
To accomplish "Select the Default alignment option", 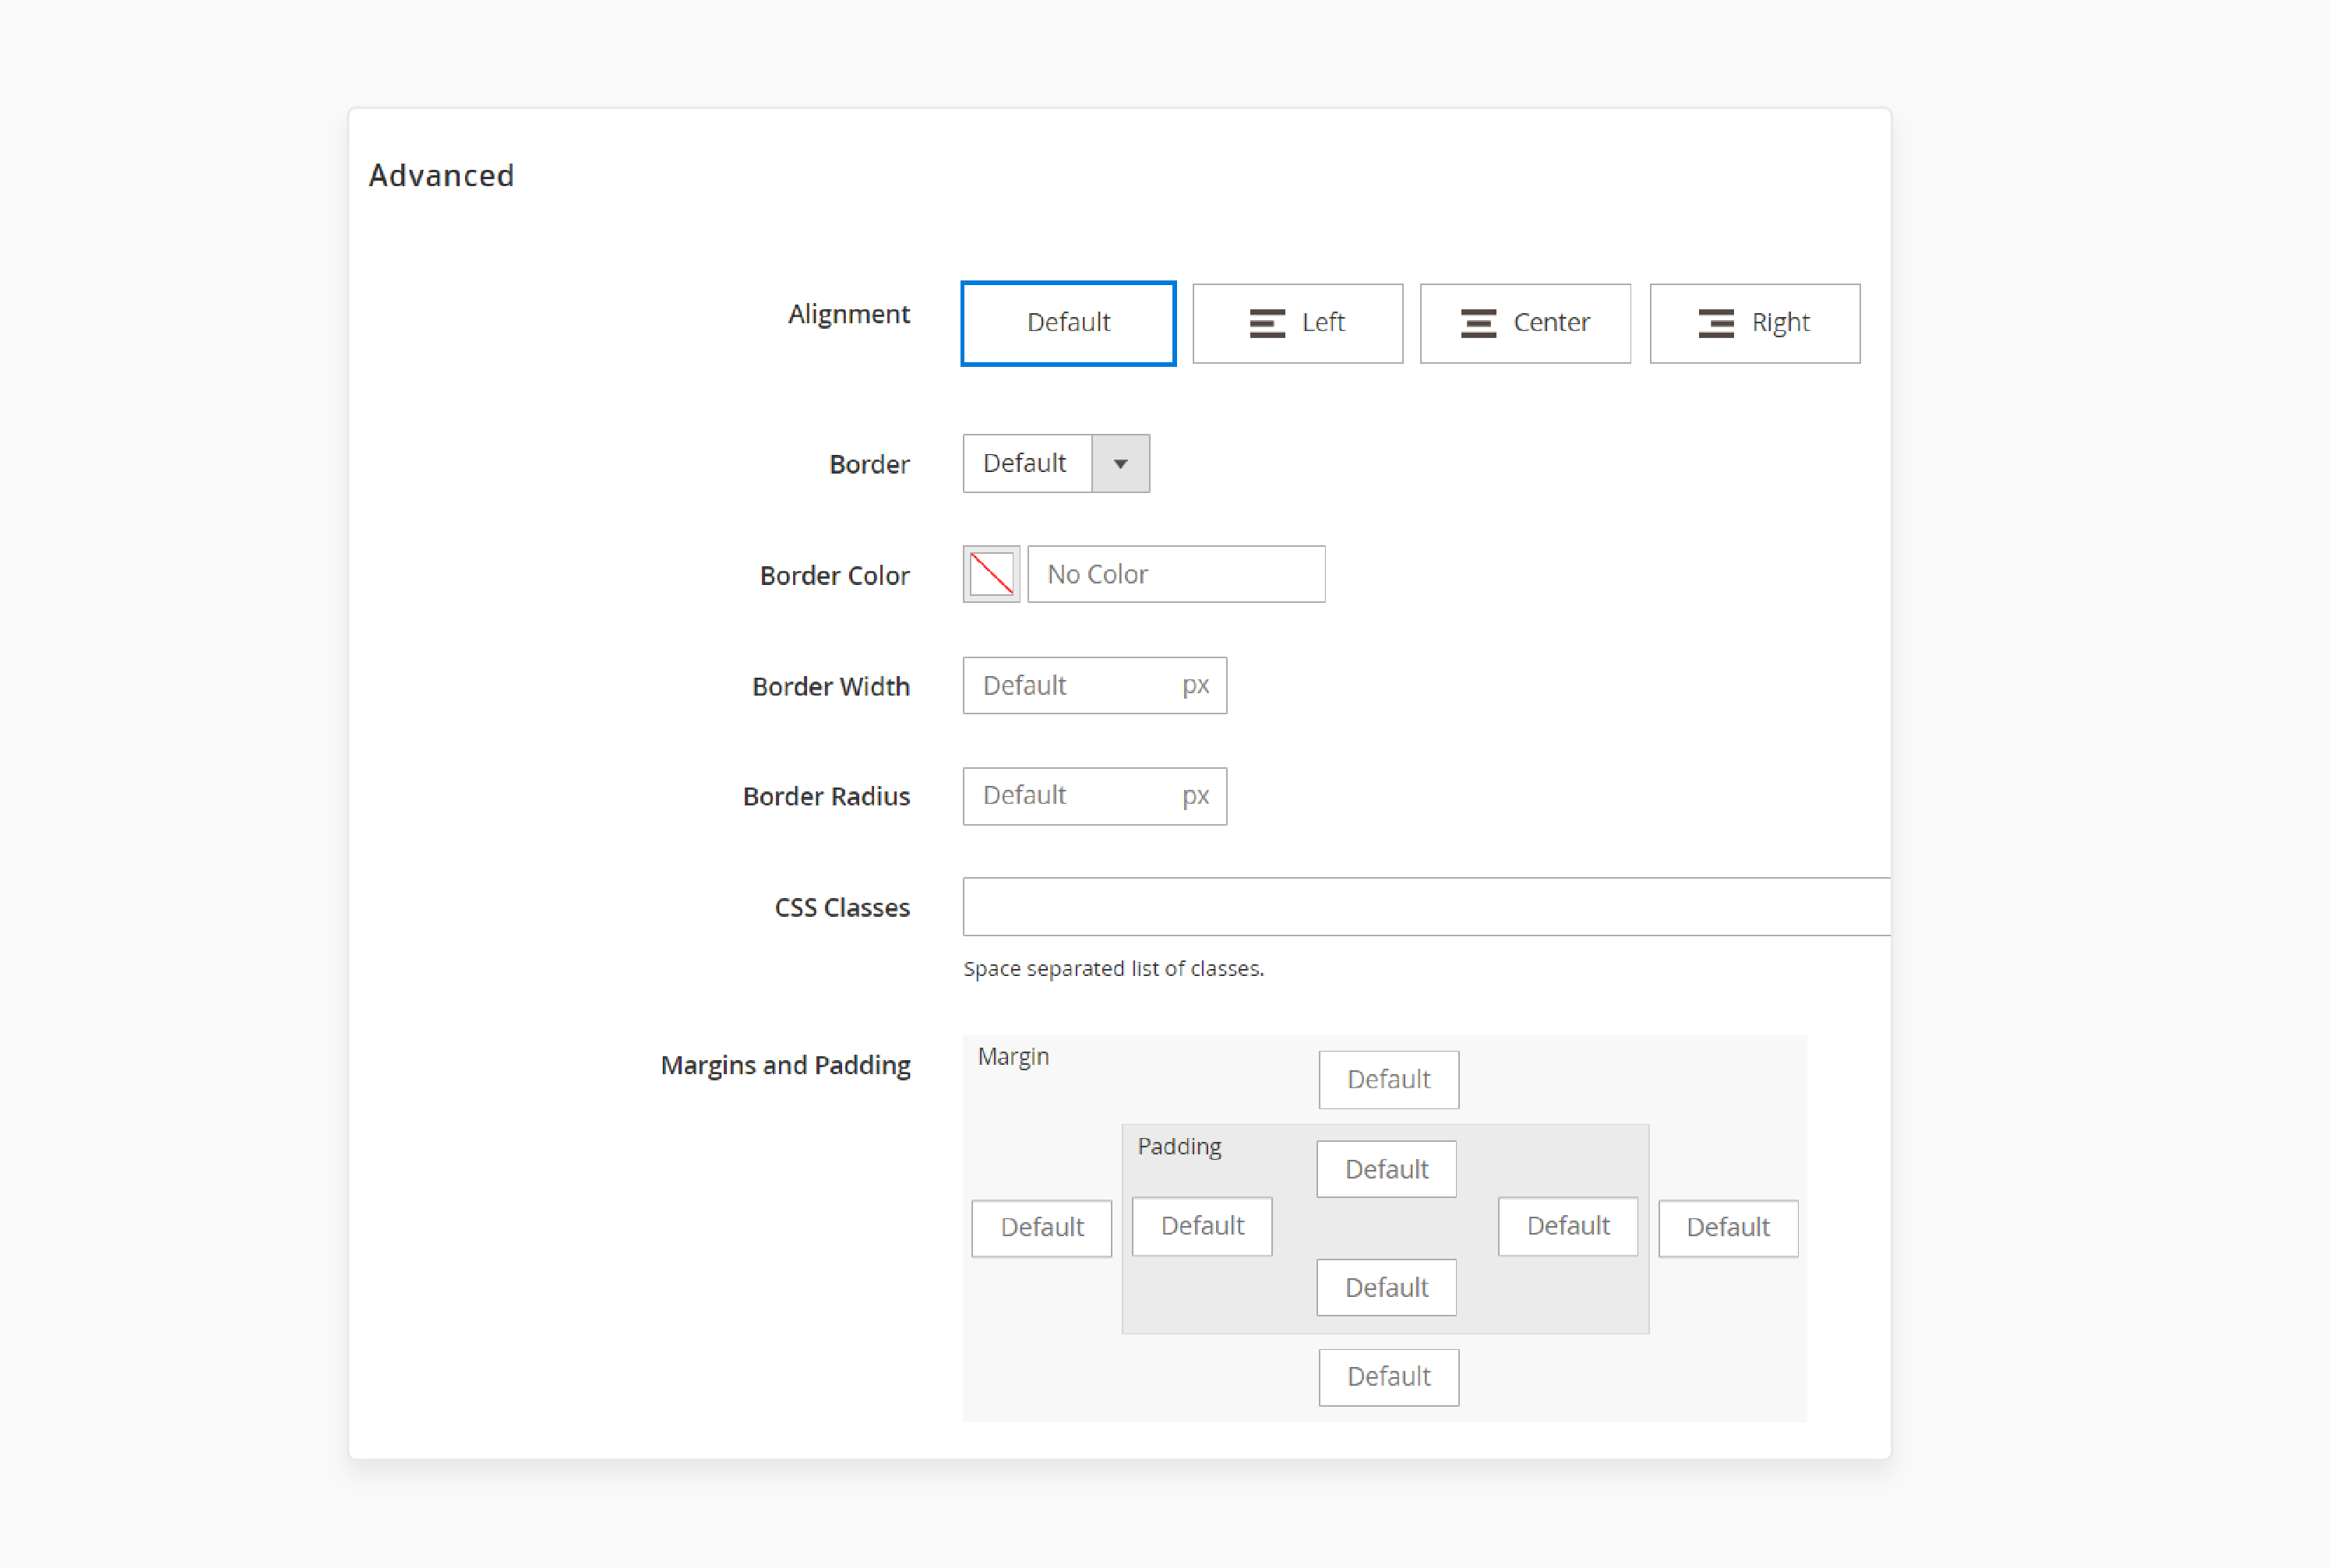I will [1068, 323].
